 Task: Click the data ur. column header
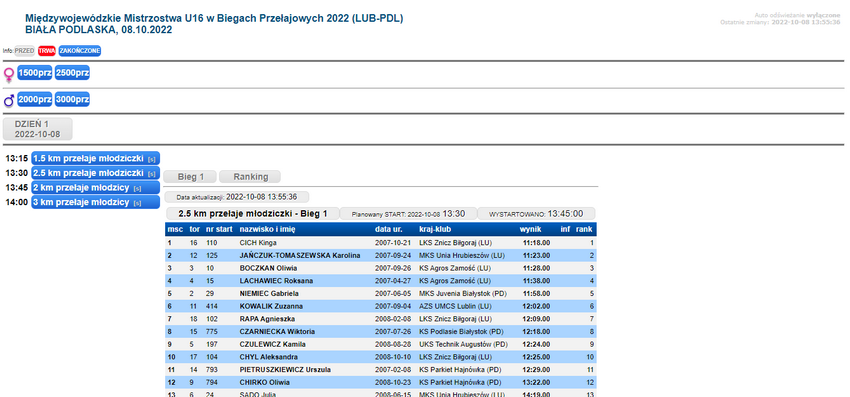(x=388, y=229)
